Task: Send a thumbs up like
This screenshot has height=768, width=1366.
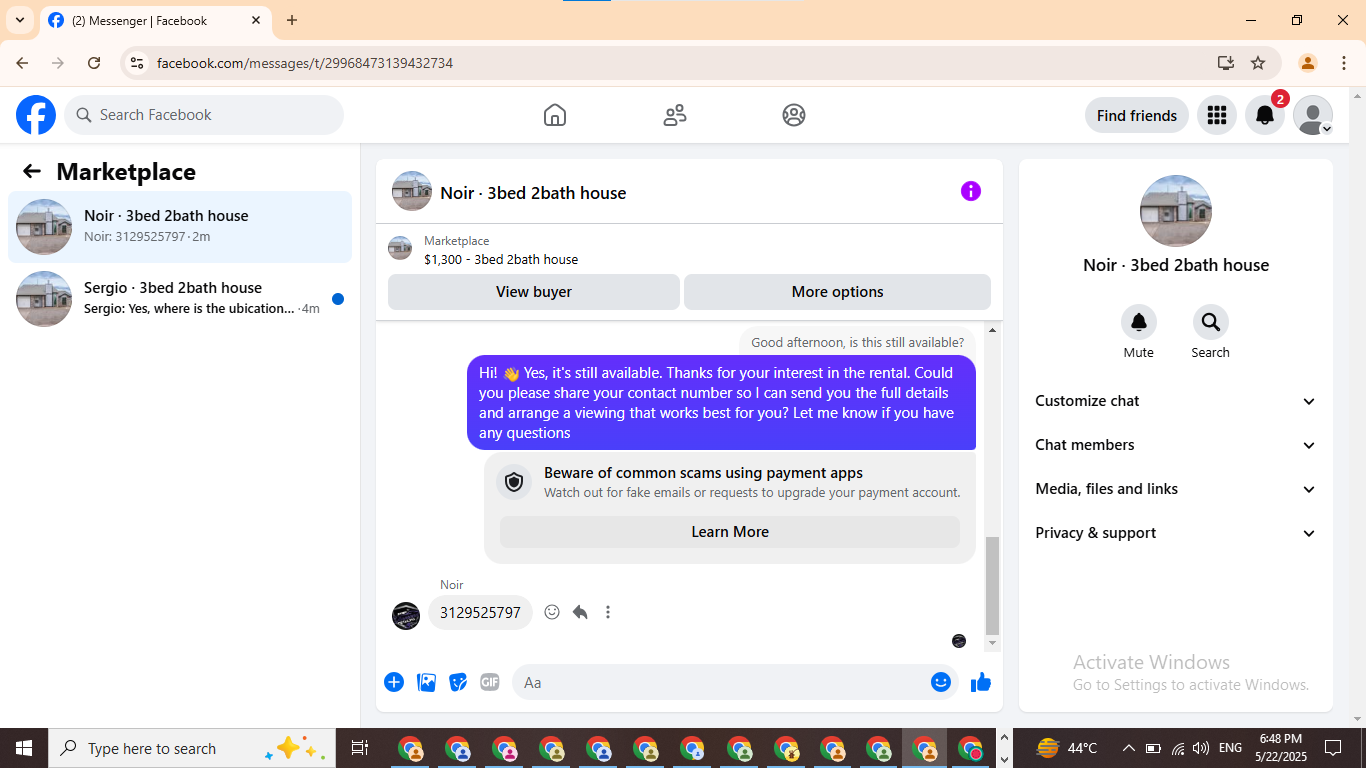Action: [x=981, y=682]
